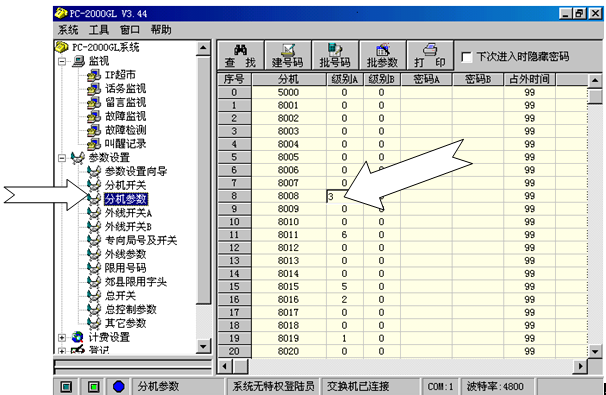The height and width of the screenshot is (395, 606).
Task: Collapse the 监视 tree node
Action: [x=62, y=61]
